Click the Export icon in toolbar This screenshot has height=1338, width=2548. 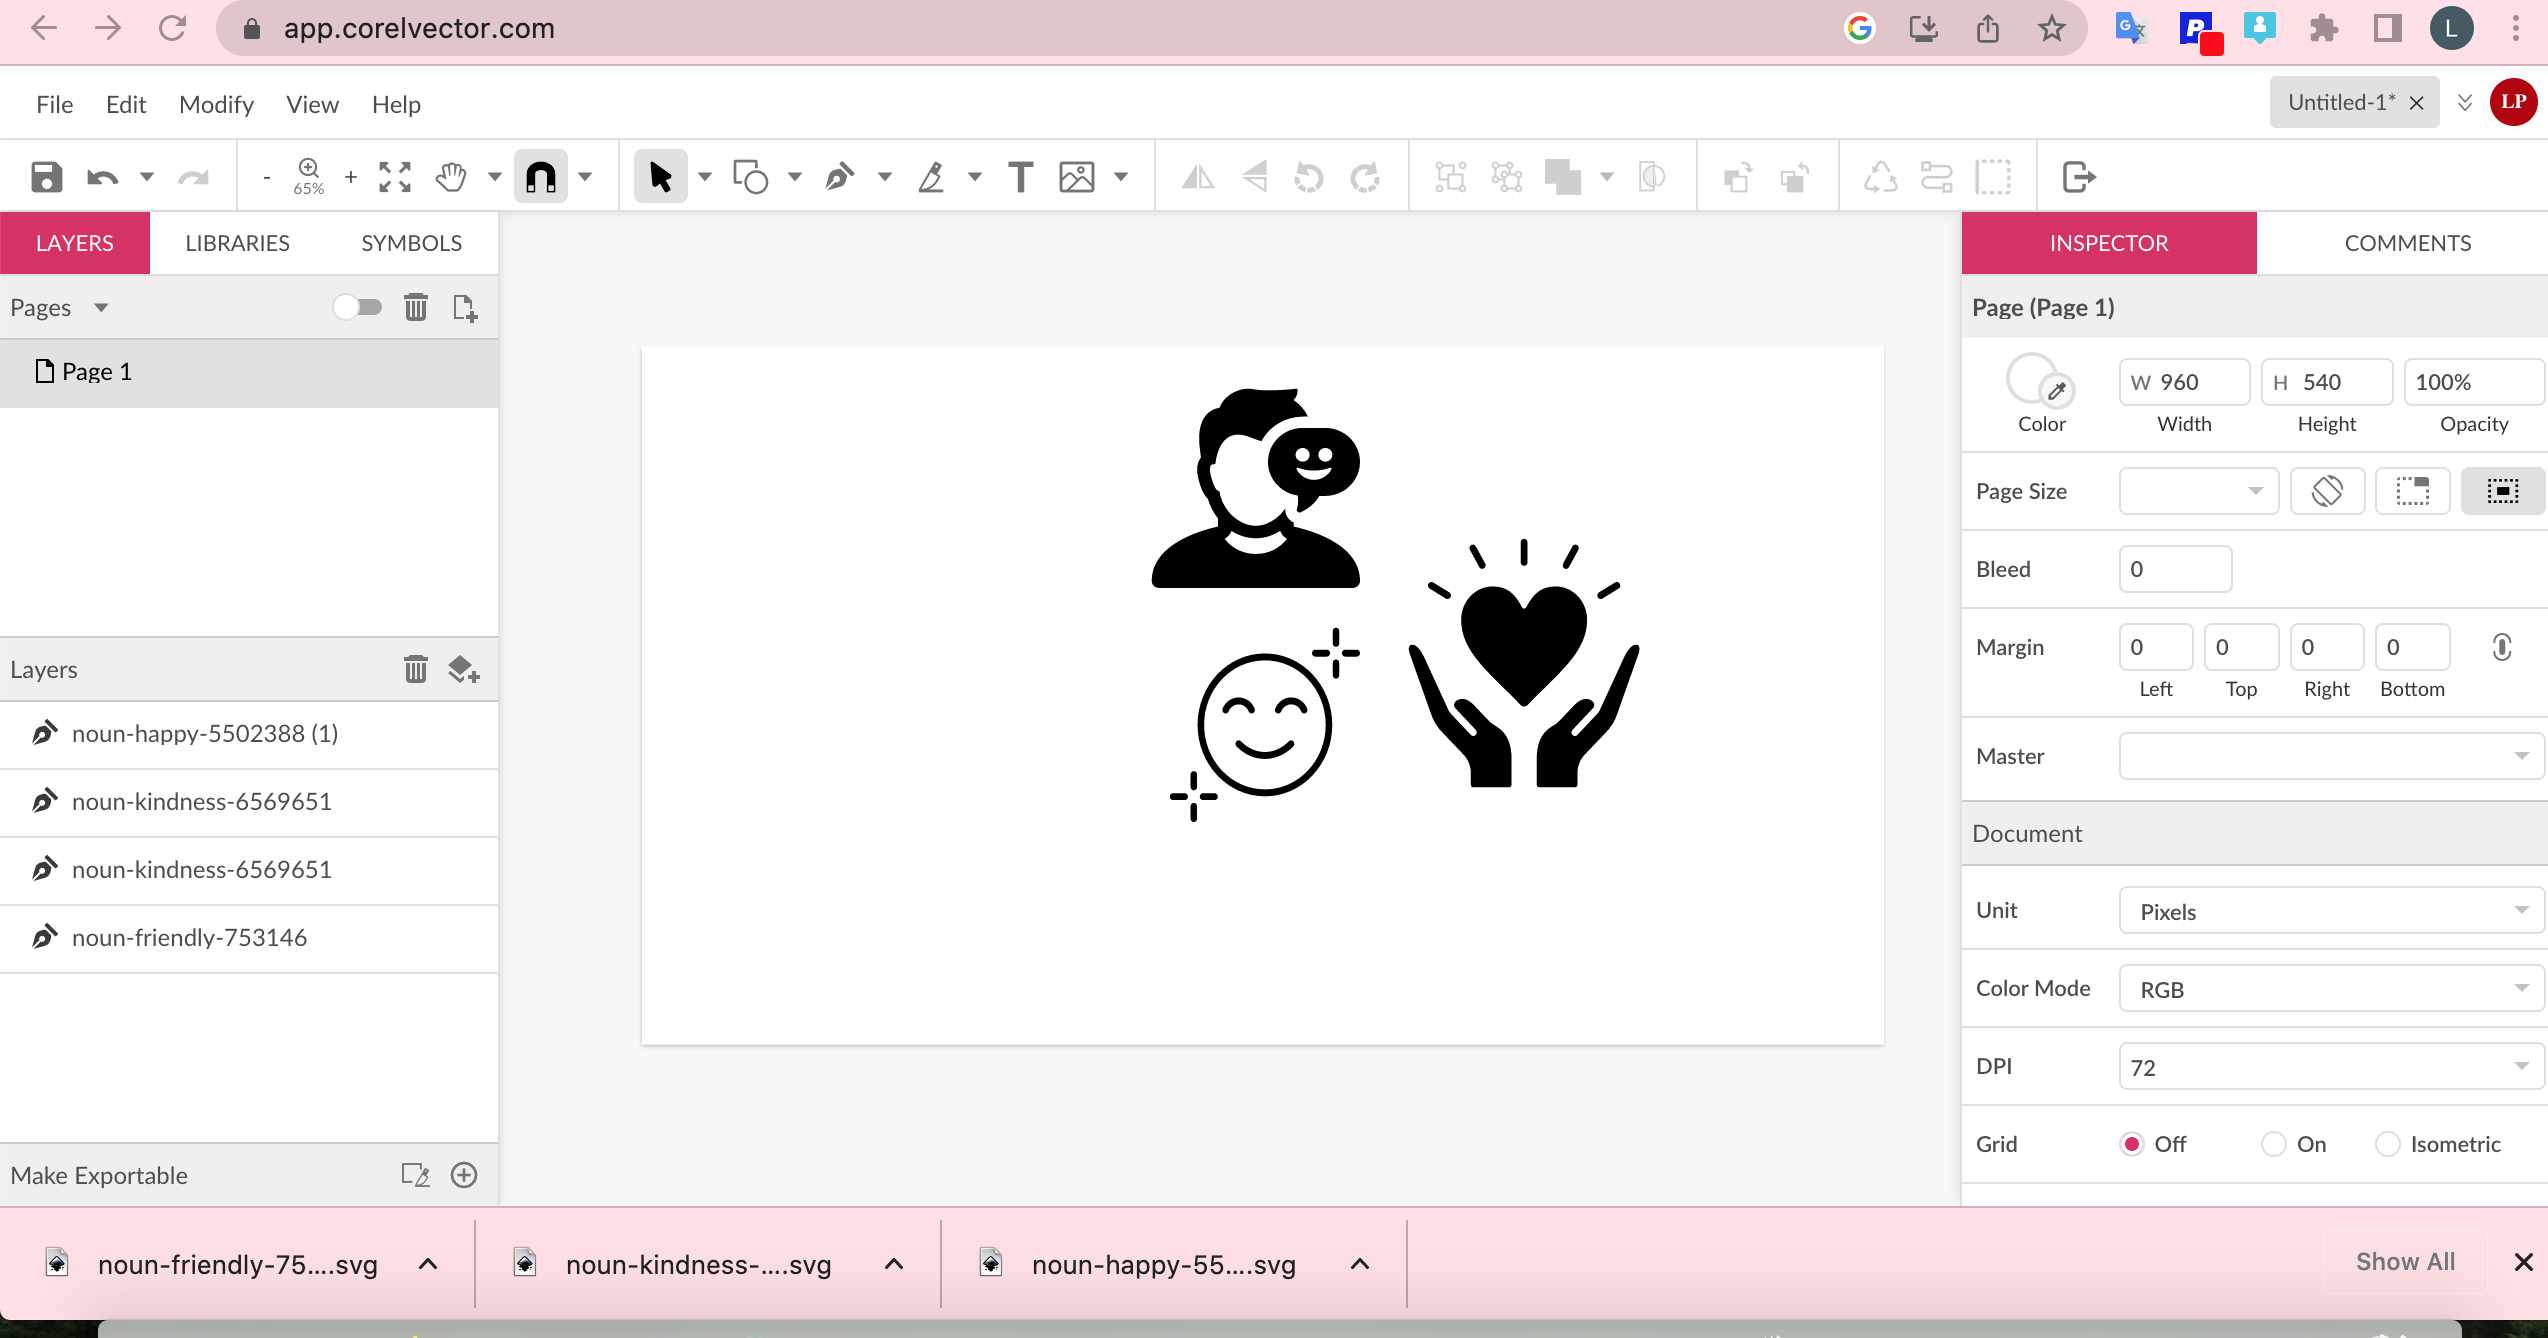2079,177
